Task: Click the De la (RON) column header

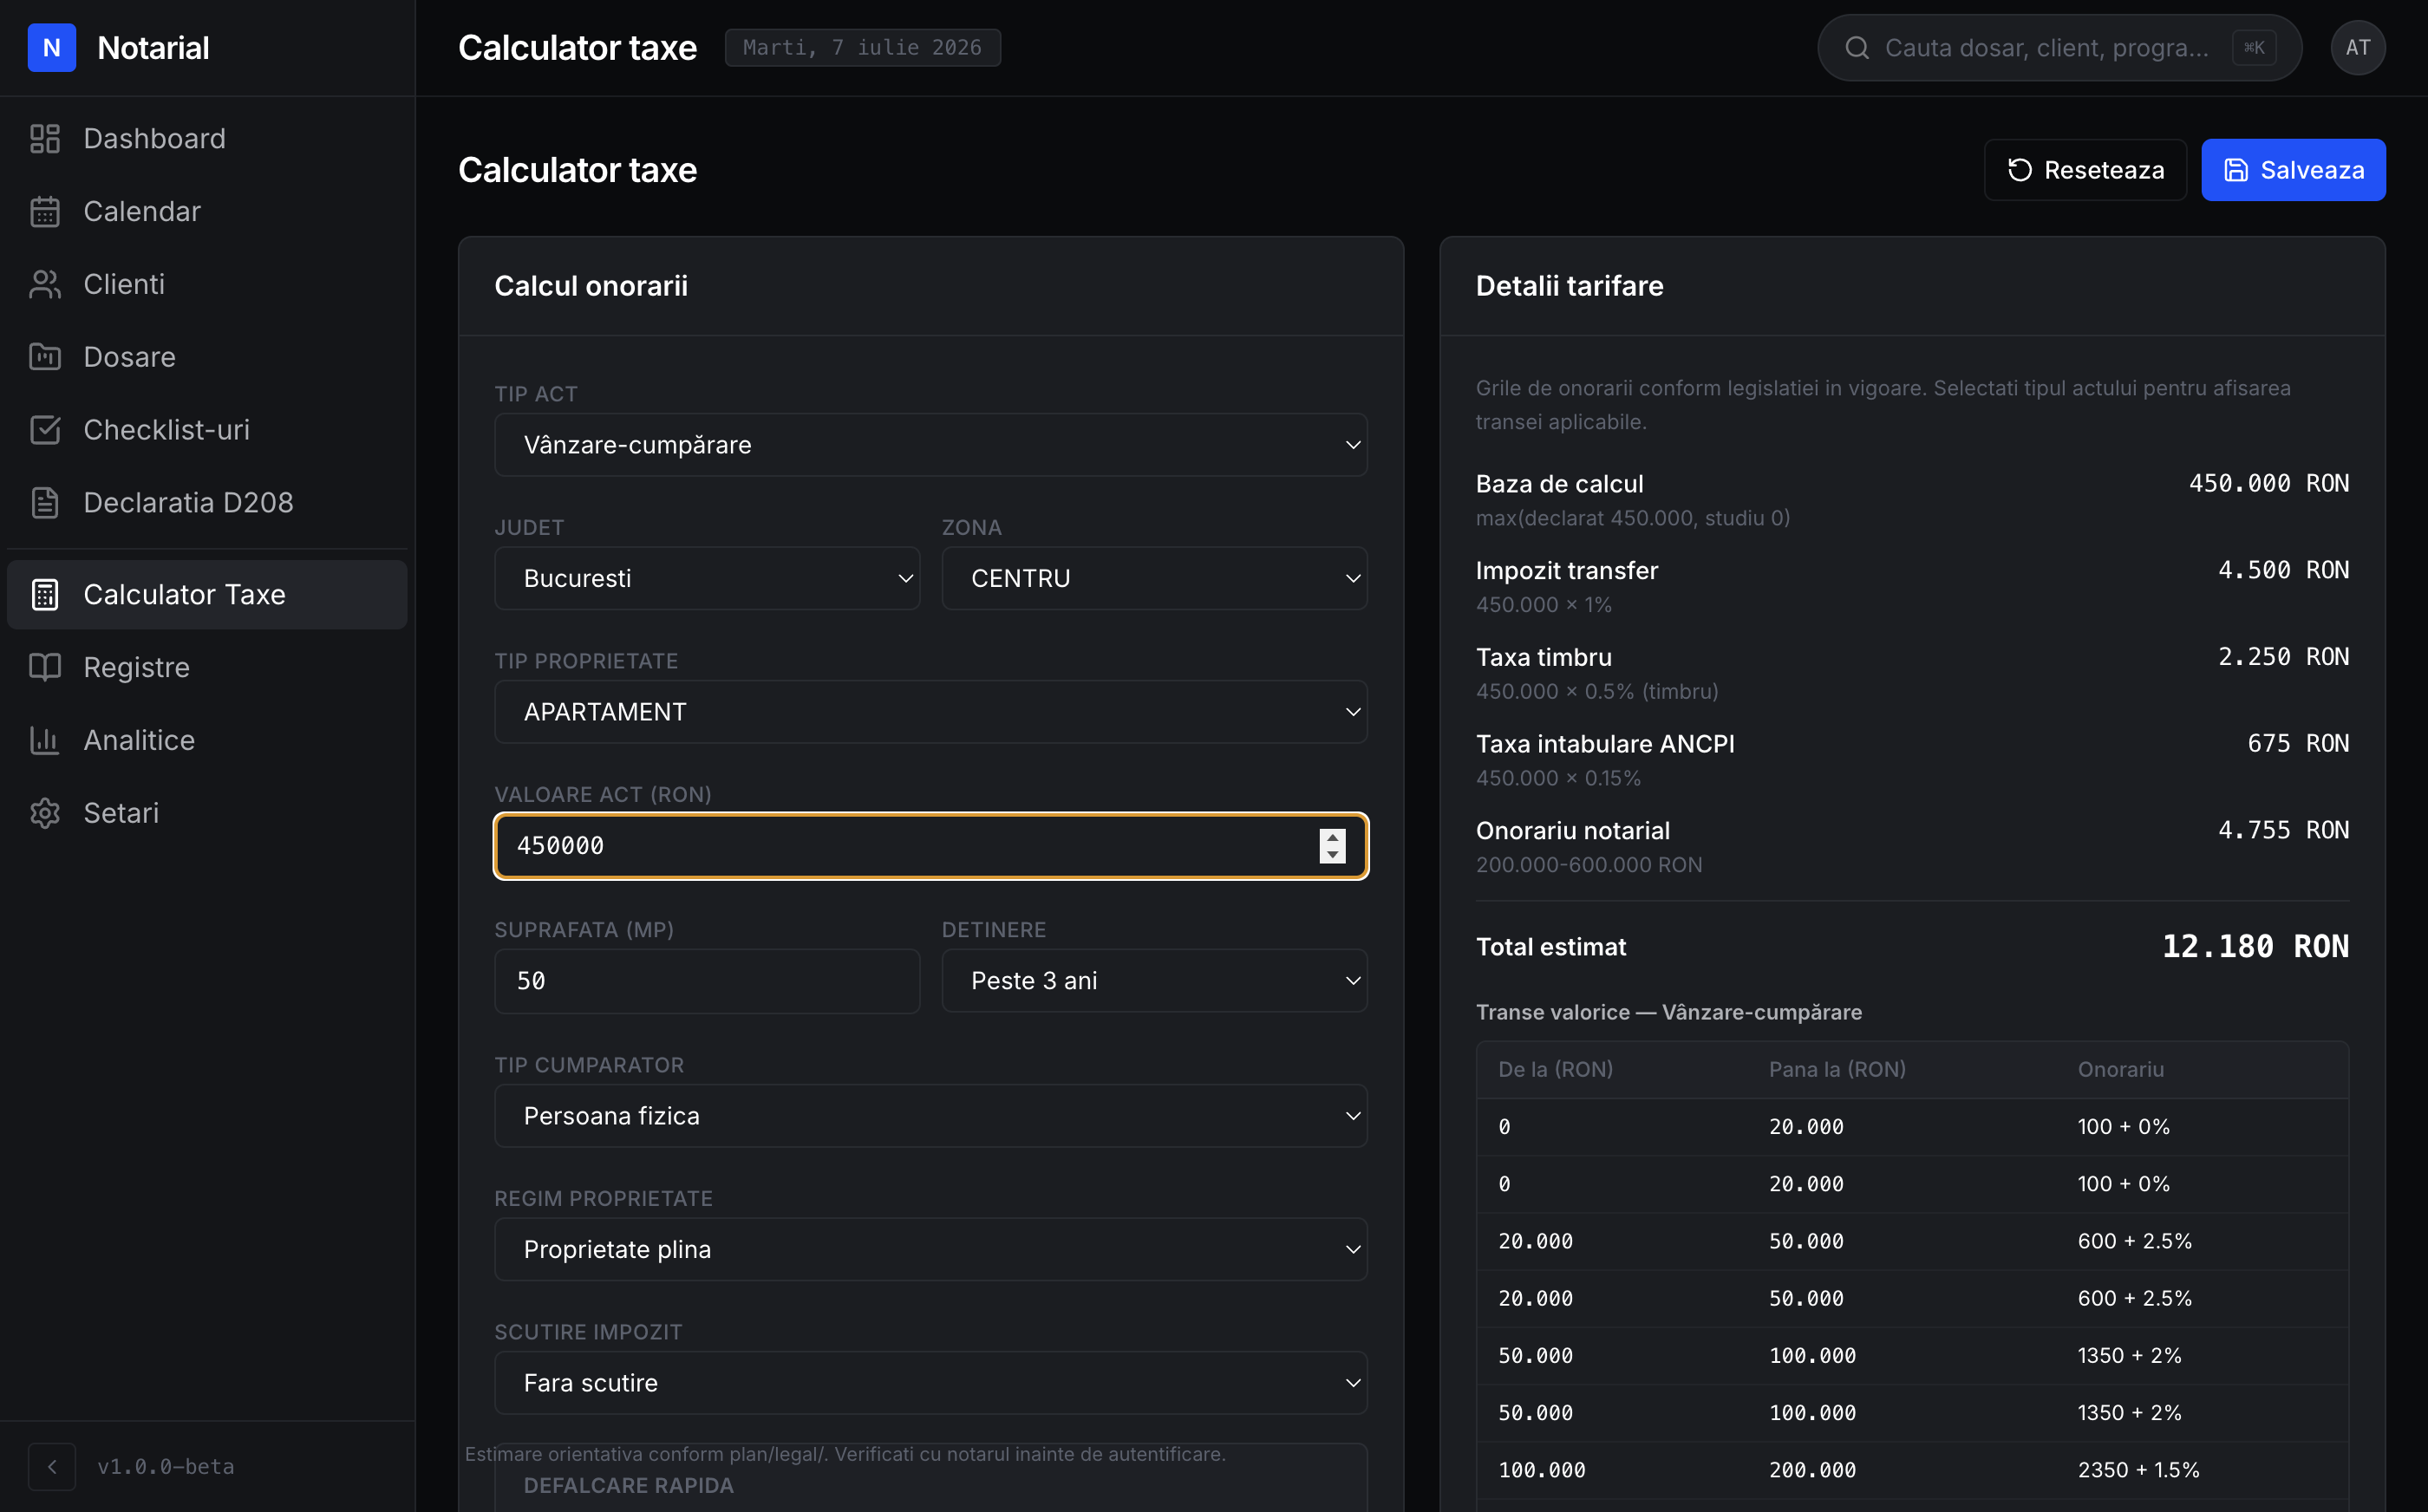Action: pos(1555,1069)
